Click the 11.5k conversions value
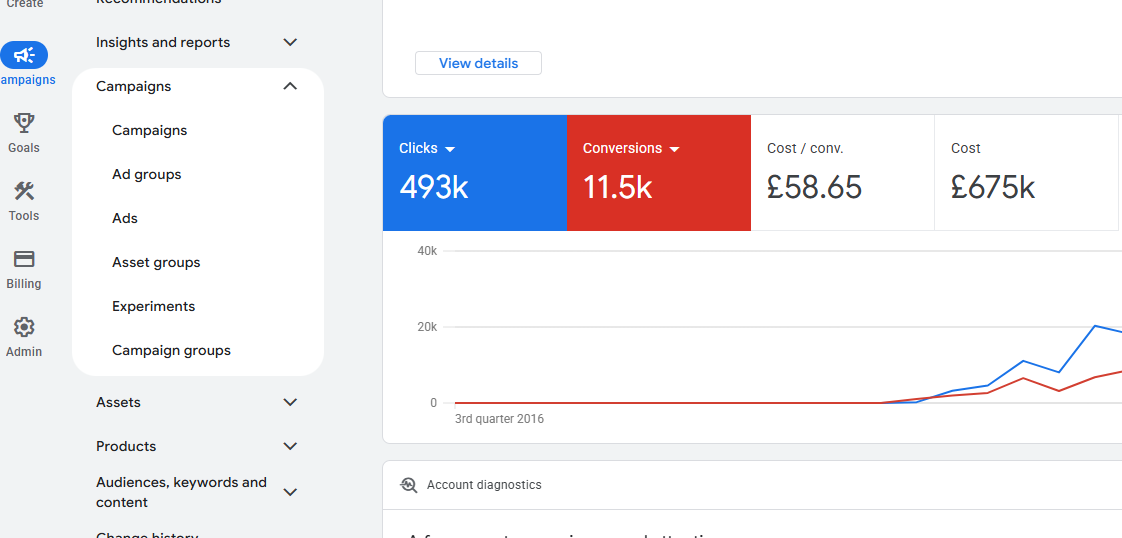The width and height of the screenshot is (1122, 538). tap(618, 187)
